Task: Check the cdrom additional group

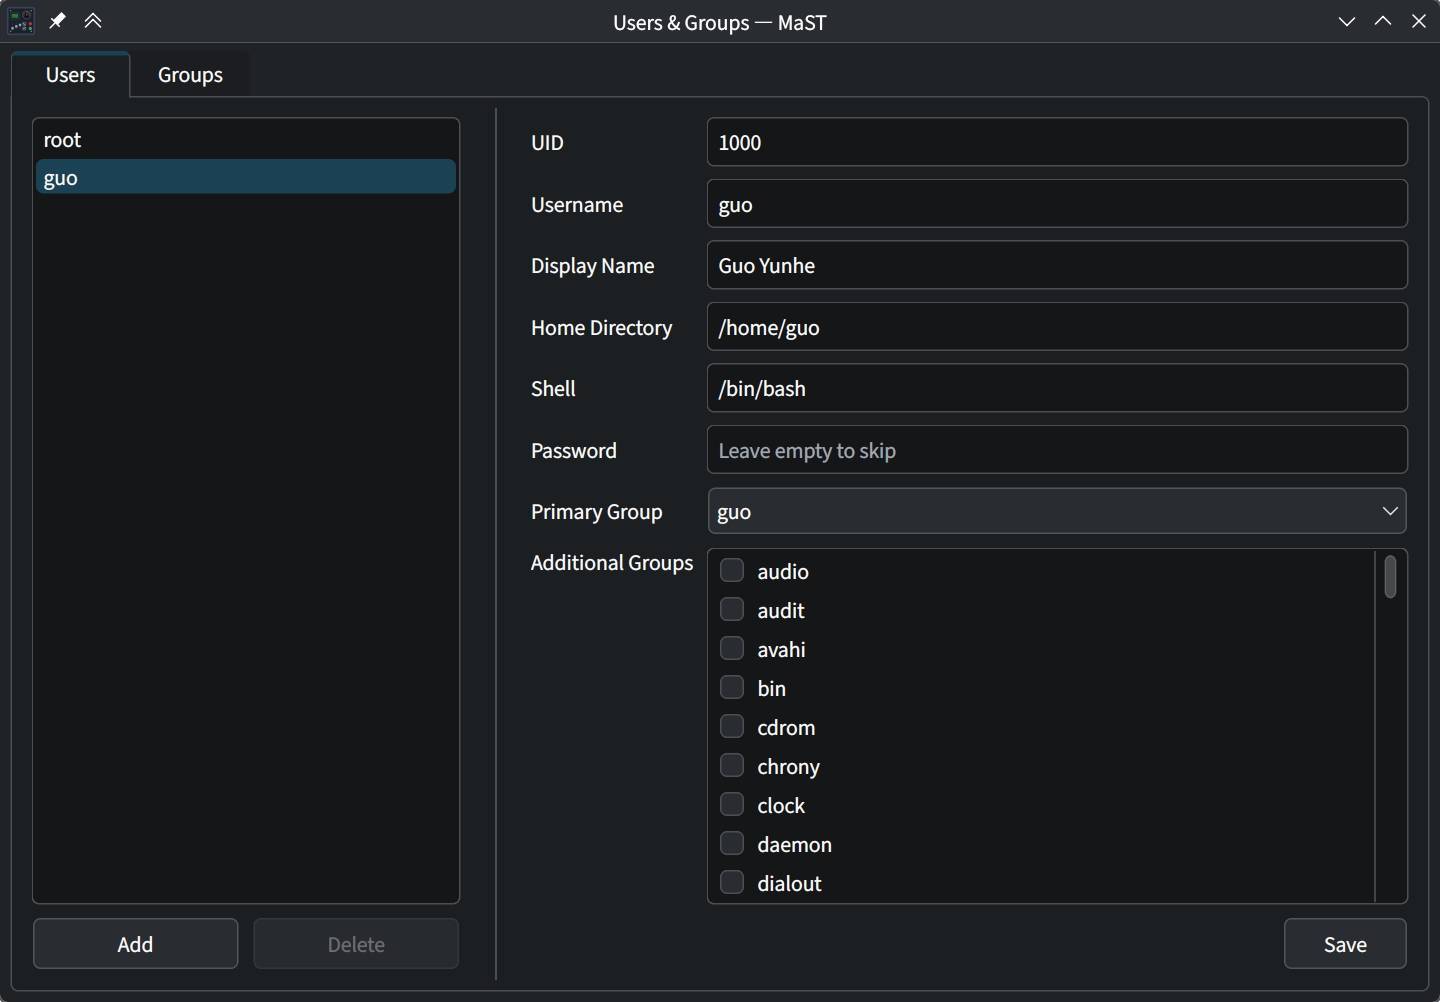Action: point(732,726)
